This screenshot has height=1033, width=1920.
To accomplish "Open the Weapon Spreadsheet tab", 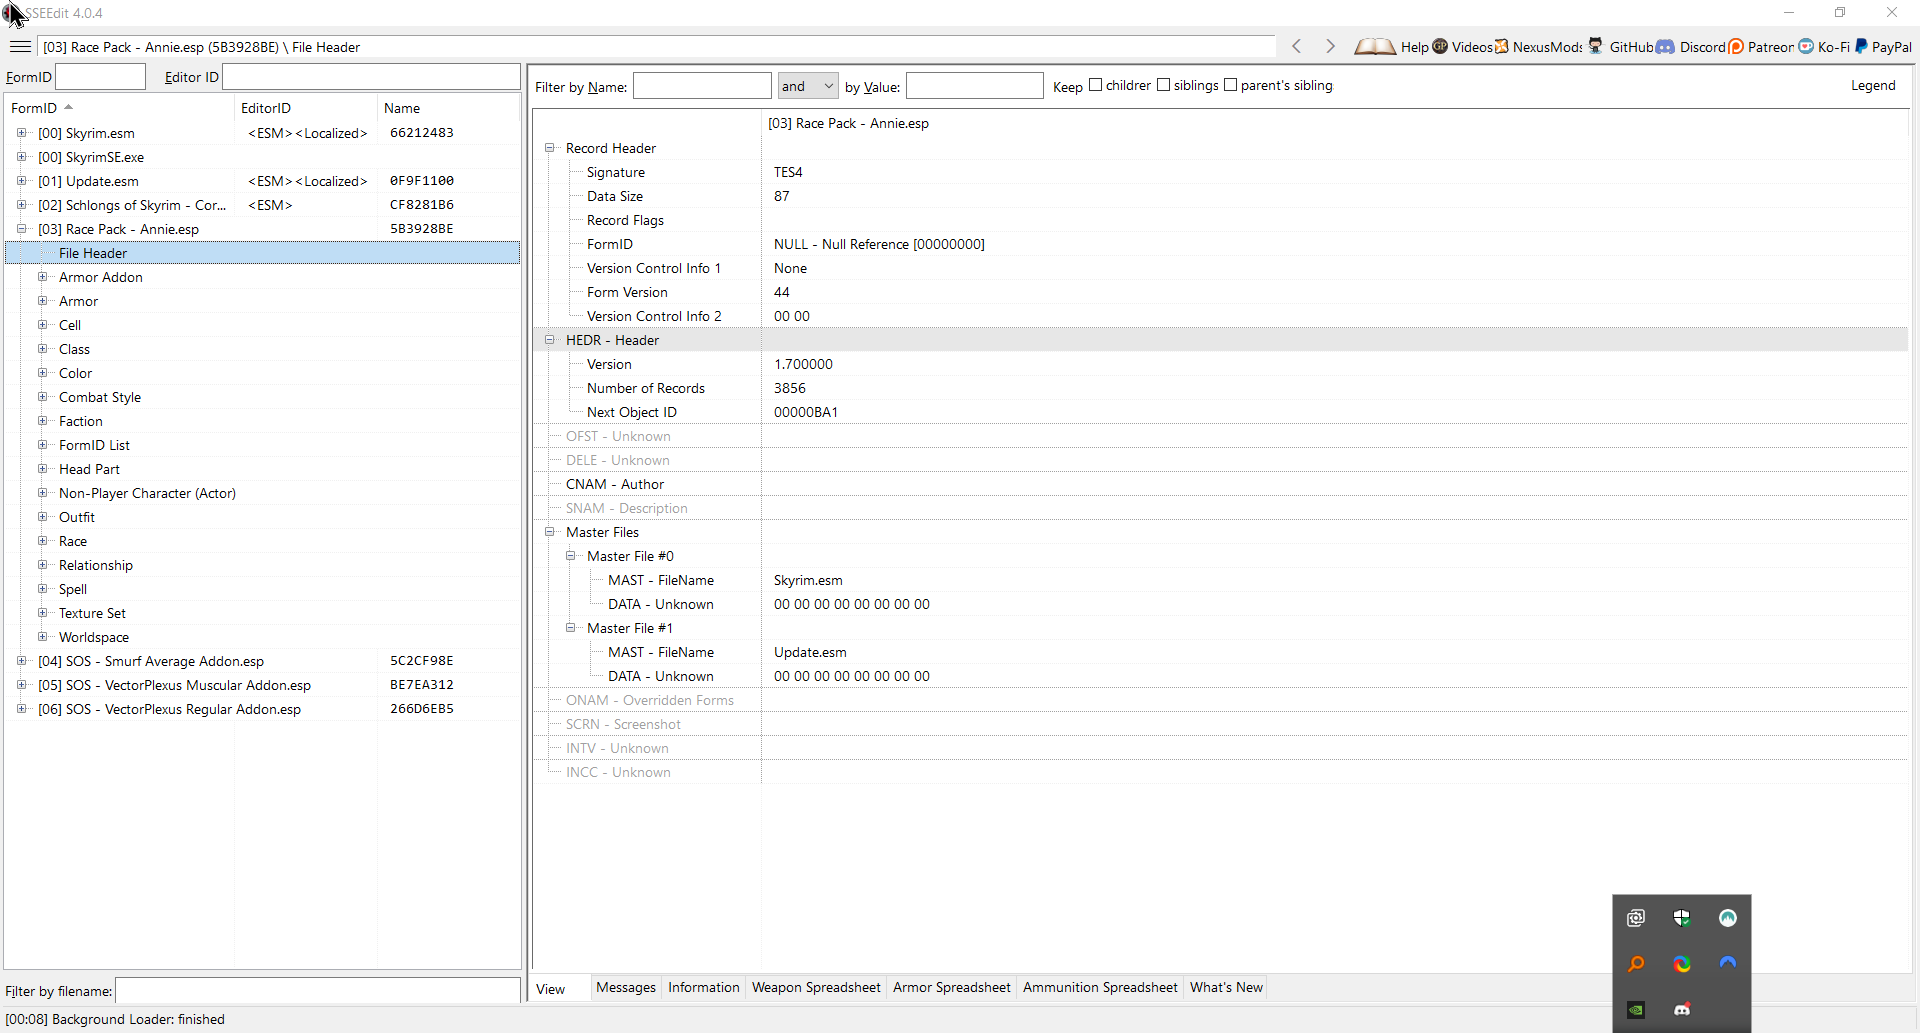I will coord(816,988).
